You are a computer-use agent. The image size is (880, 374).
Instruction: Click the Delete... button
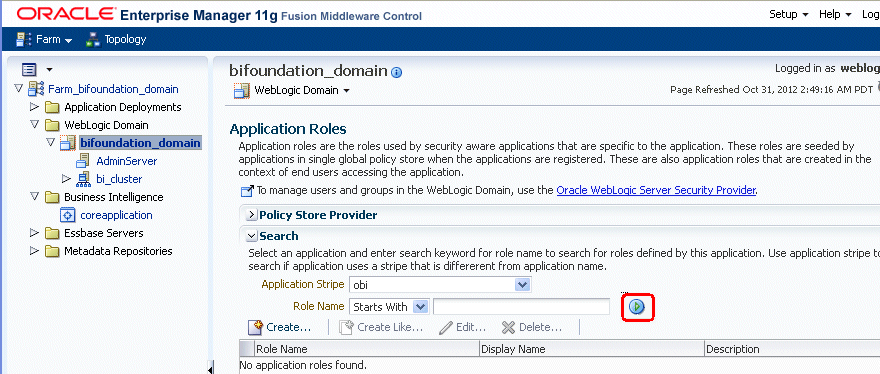coord(540,327)
